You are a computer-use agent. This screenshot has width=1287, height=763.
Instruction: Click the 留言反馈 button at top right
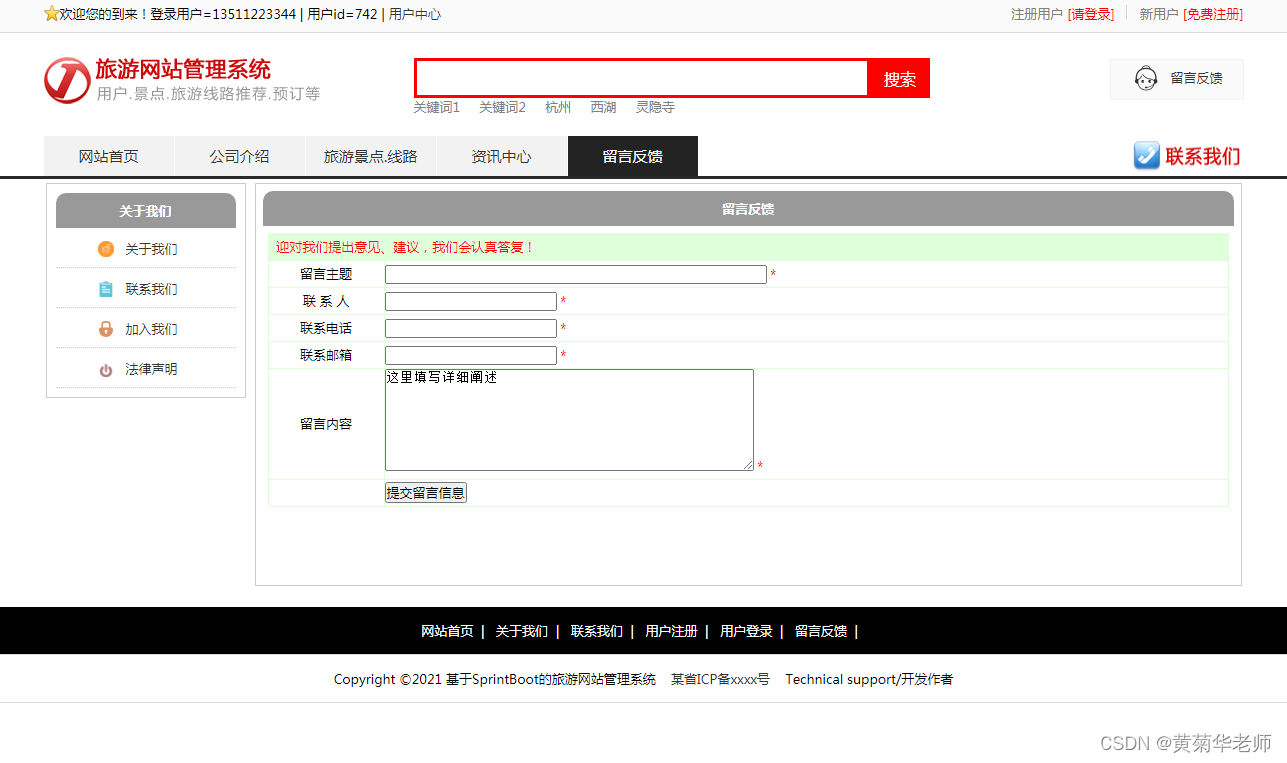[x=1177, y=79]
